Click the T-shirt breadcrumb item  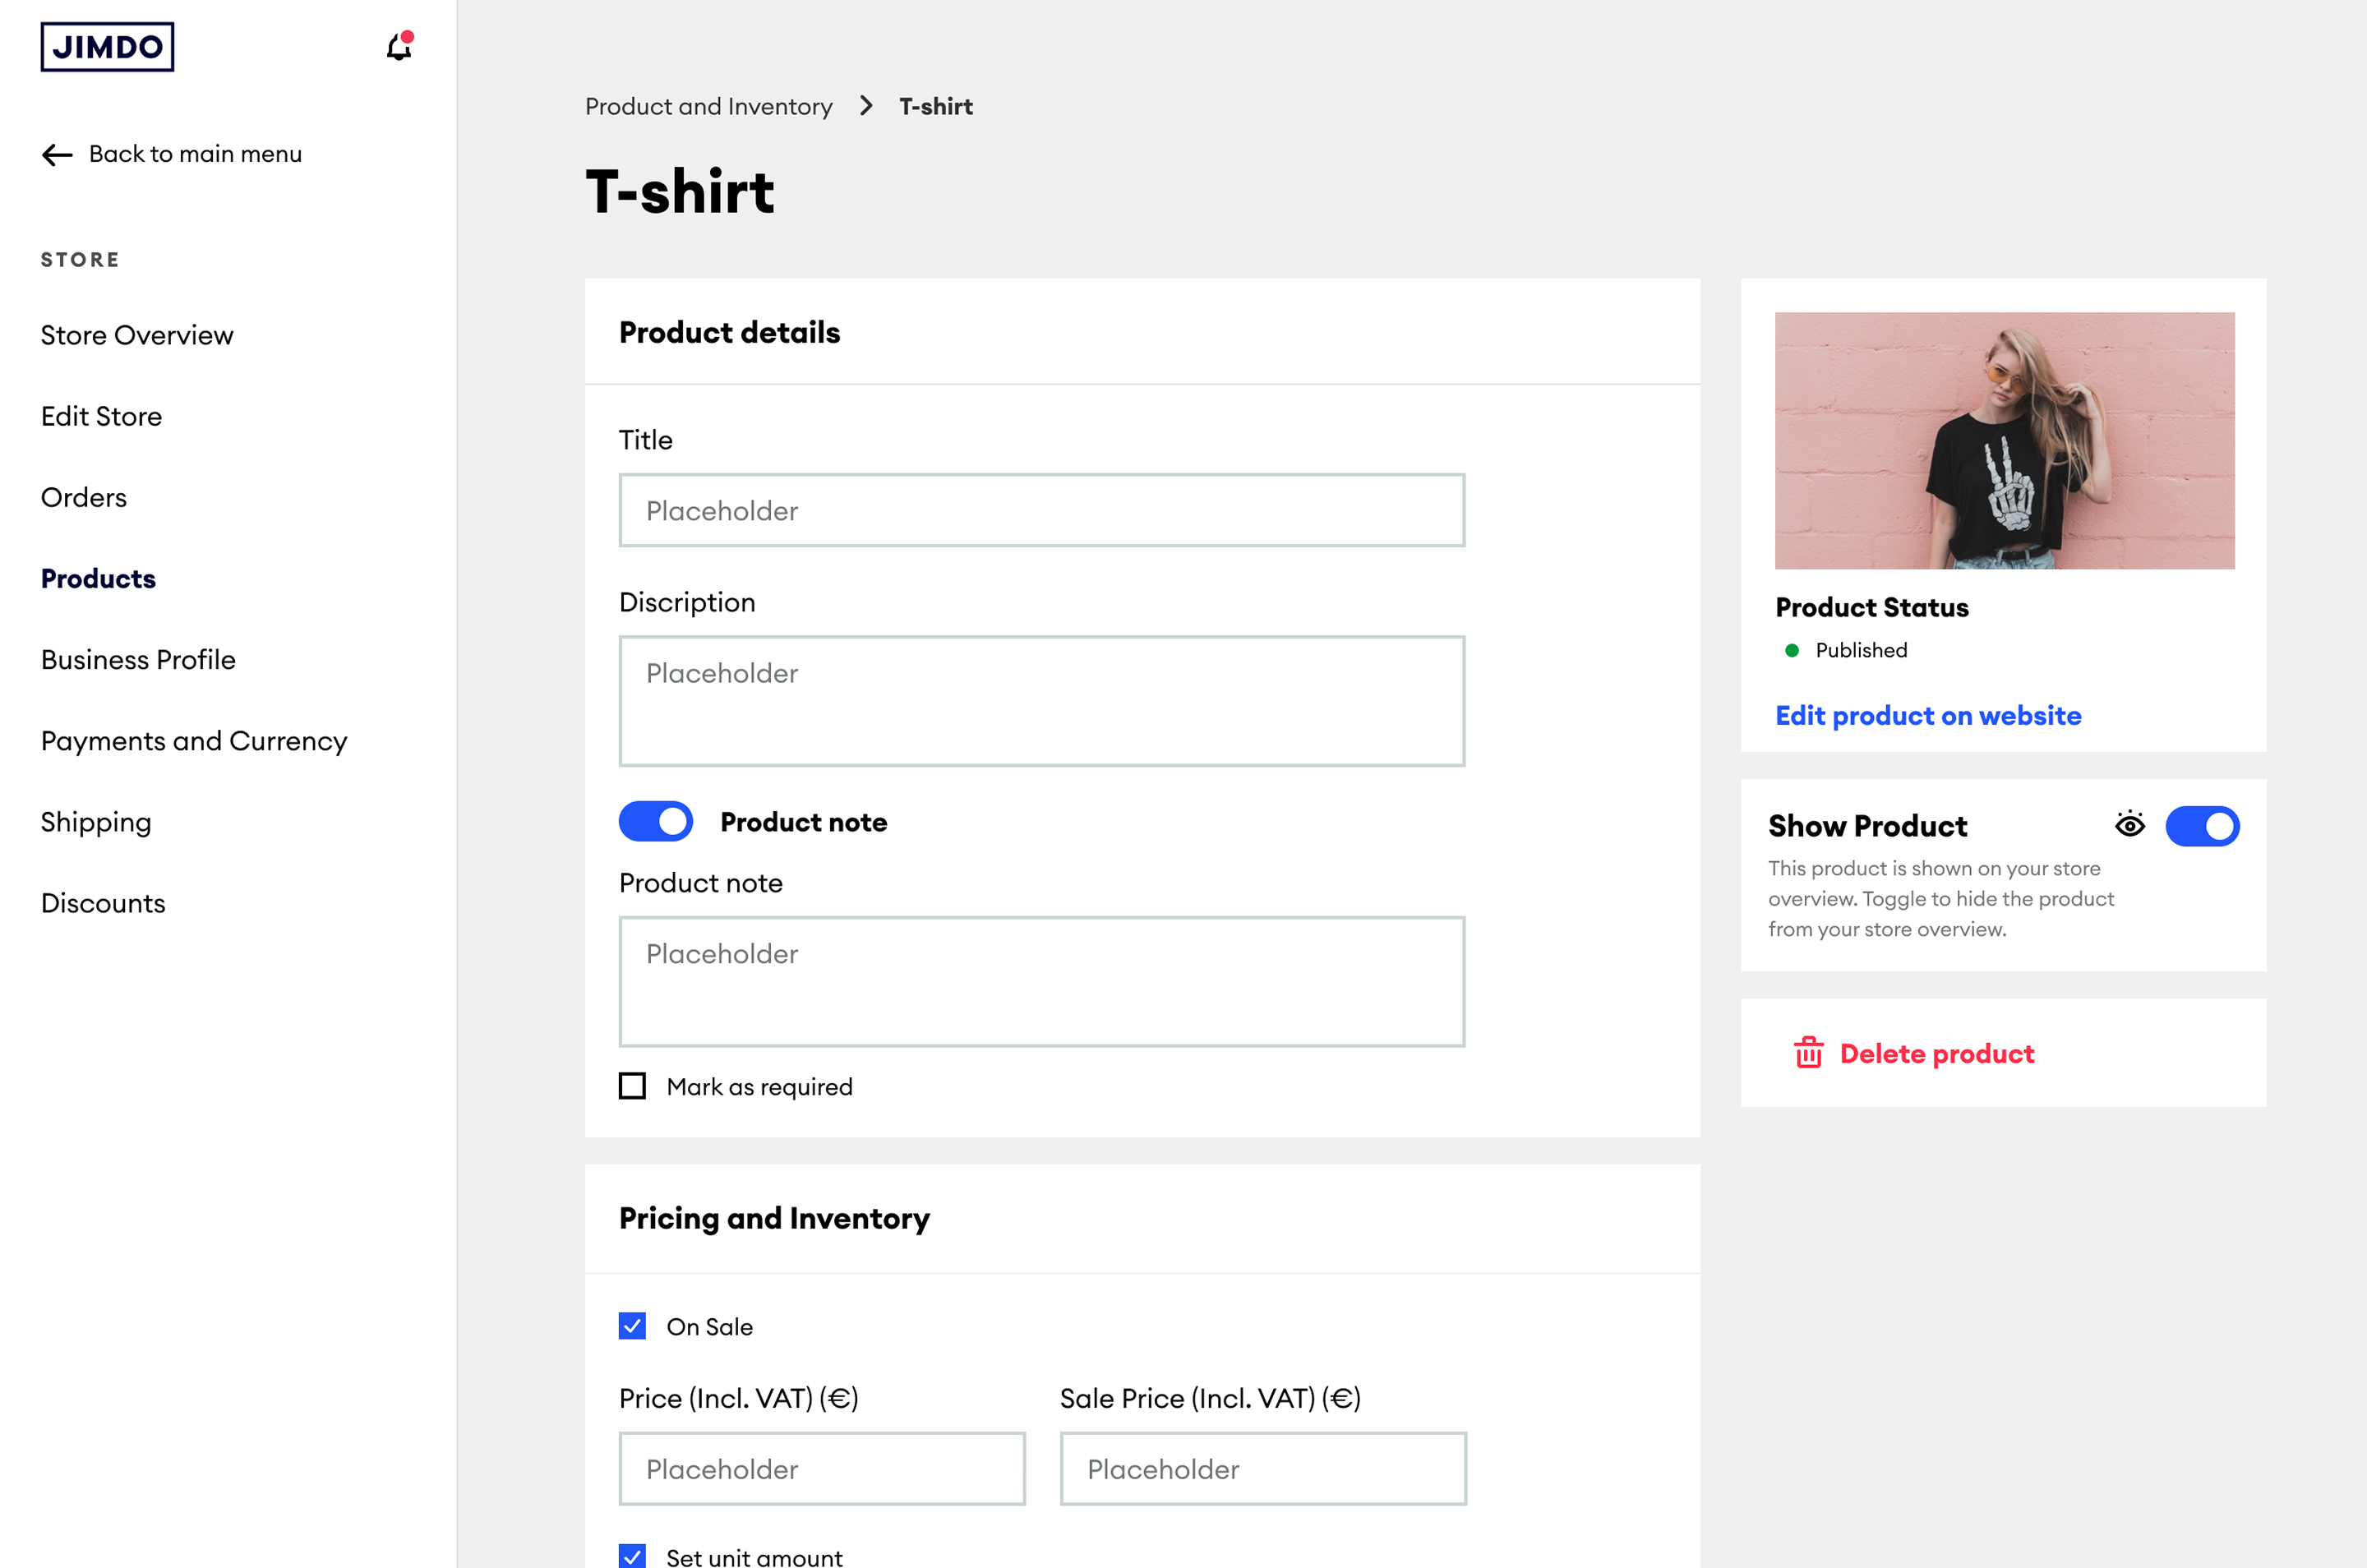pyautogui.click(x=935, y=106)
